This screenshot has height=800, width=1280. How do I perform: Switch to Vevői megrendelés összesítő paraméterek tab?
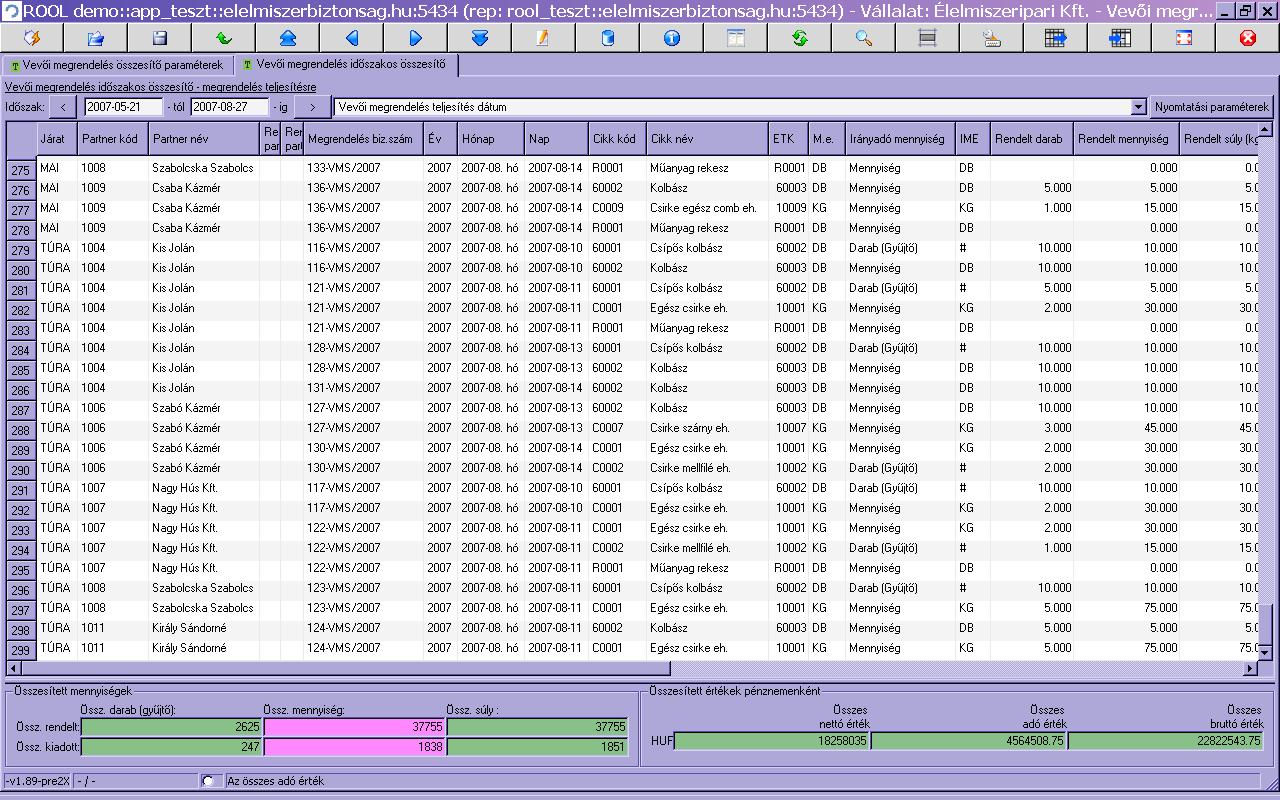[116, 65]
